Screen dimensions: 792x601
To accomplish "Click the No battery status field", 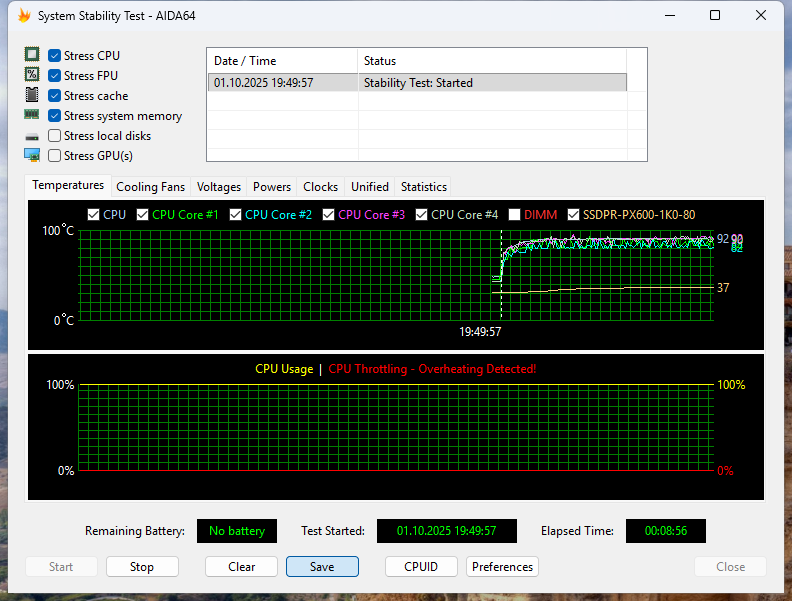I will click(x=237, y=531).
